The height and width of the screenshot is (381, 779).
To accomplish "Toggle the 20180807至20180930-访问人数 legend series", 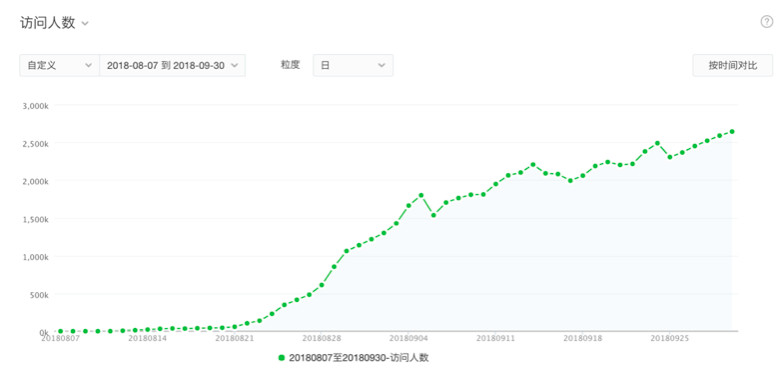I will 354,358.
